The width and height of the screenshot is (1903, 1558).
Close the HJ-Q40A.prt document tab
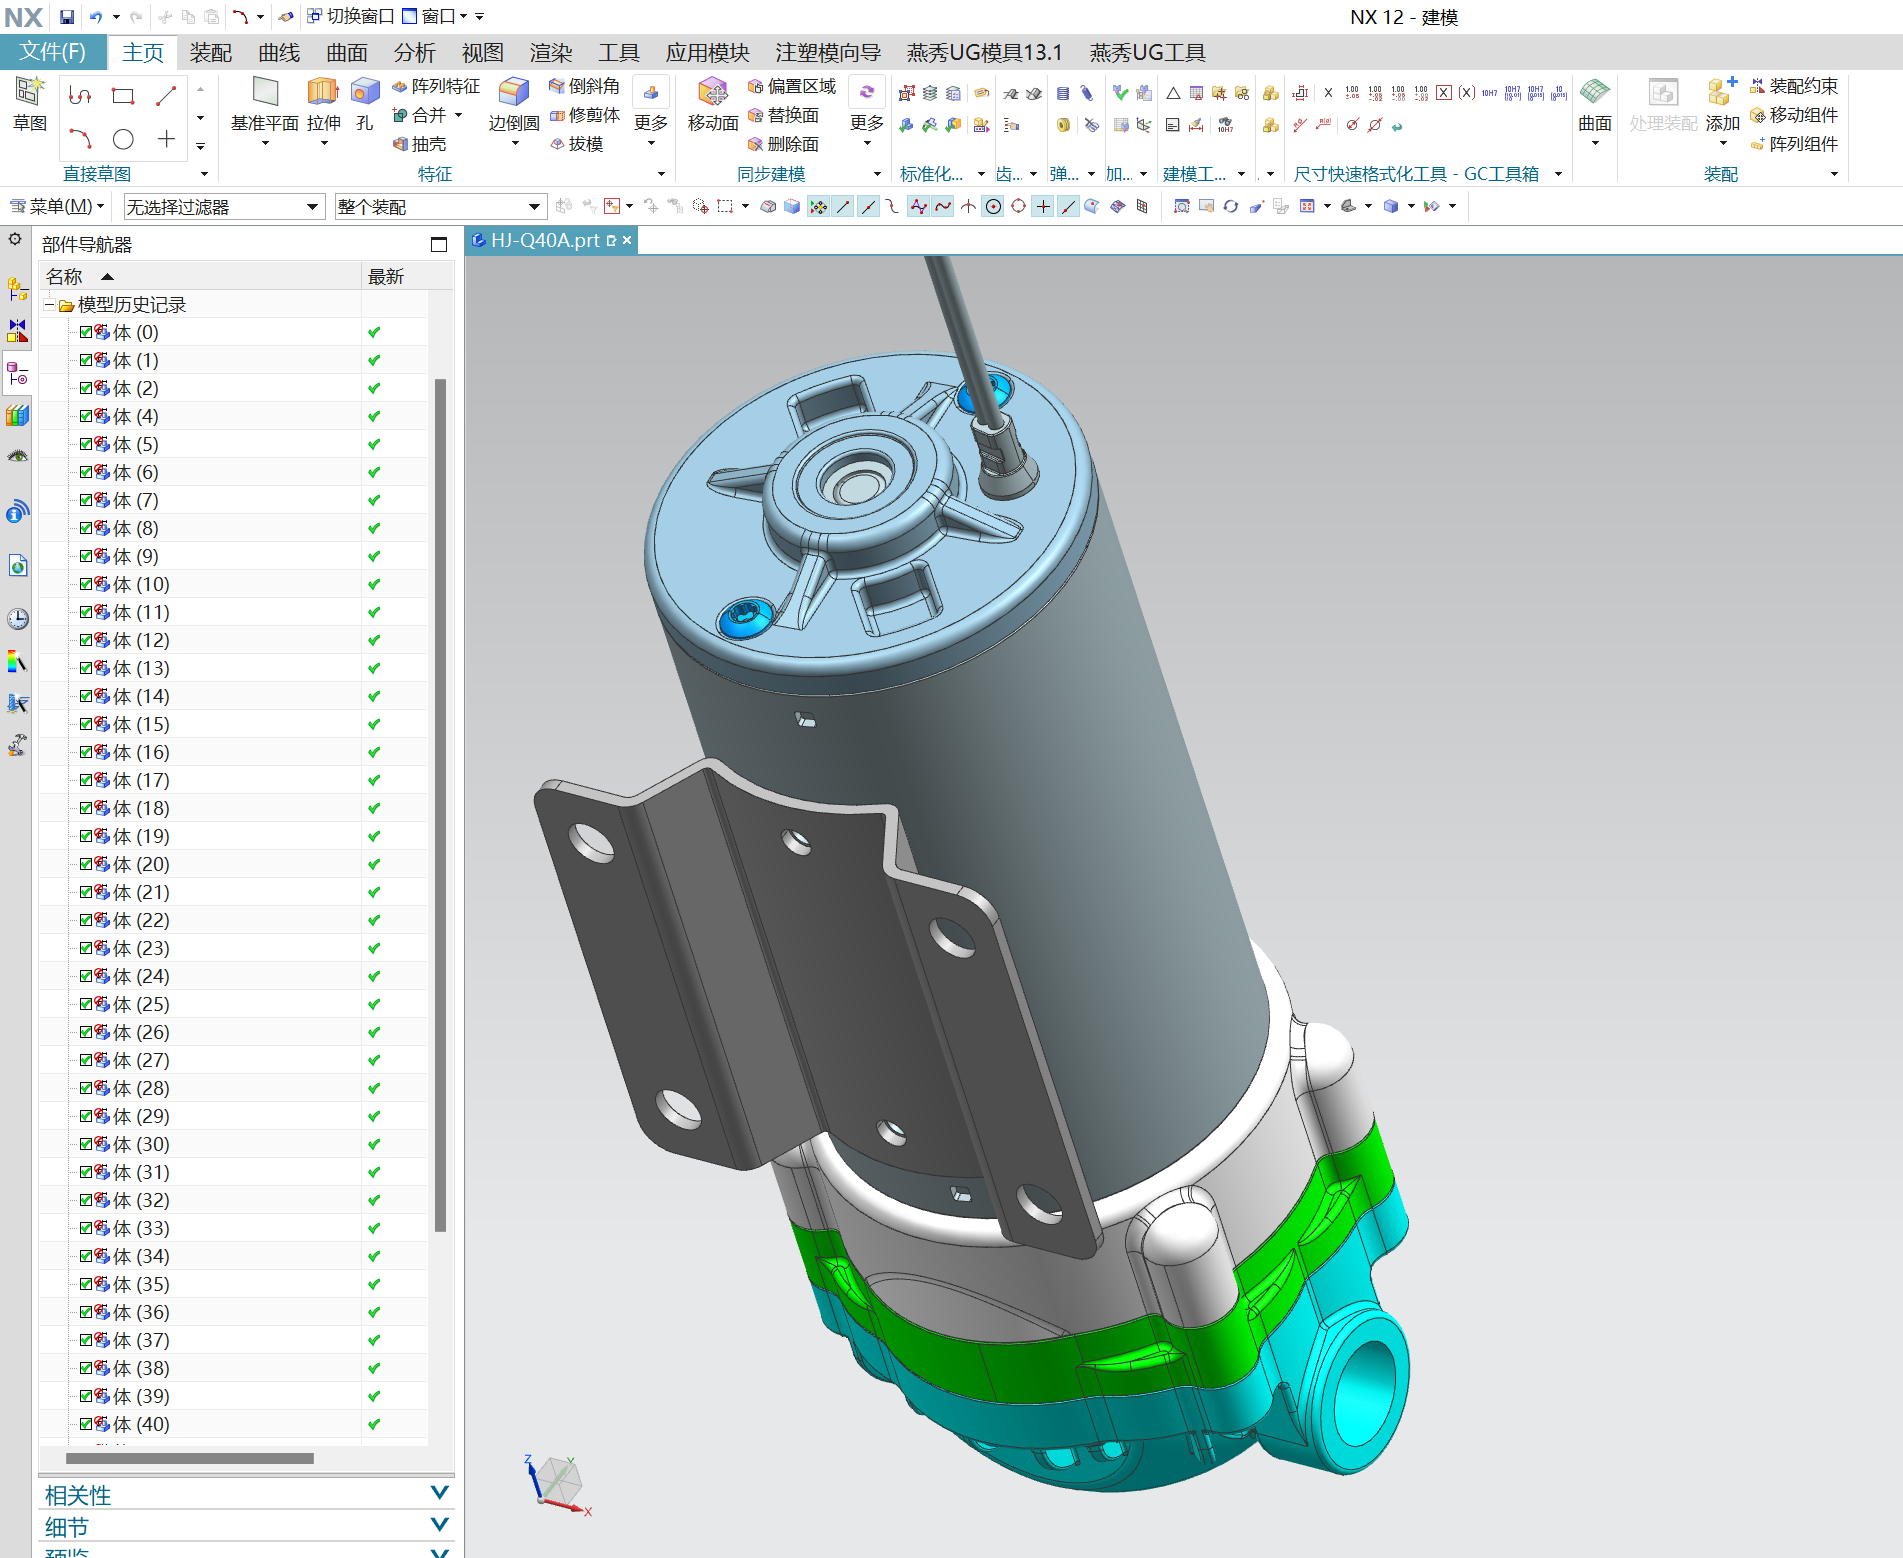pyautogui.click(x=627, y=240)
